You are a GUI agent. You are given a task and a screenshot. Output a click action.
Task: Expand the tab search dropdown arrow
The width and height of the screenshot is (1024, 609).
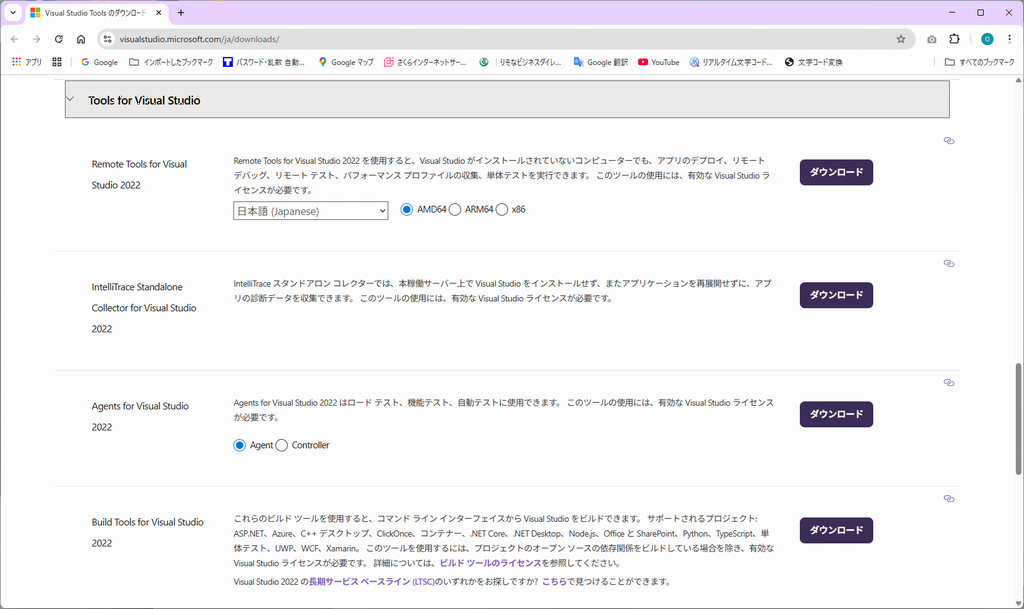pyautogui.click(x=13, y=13)
